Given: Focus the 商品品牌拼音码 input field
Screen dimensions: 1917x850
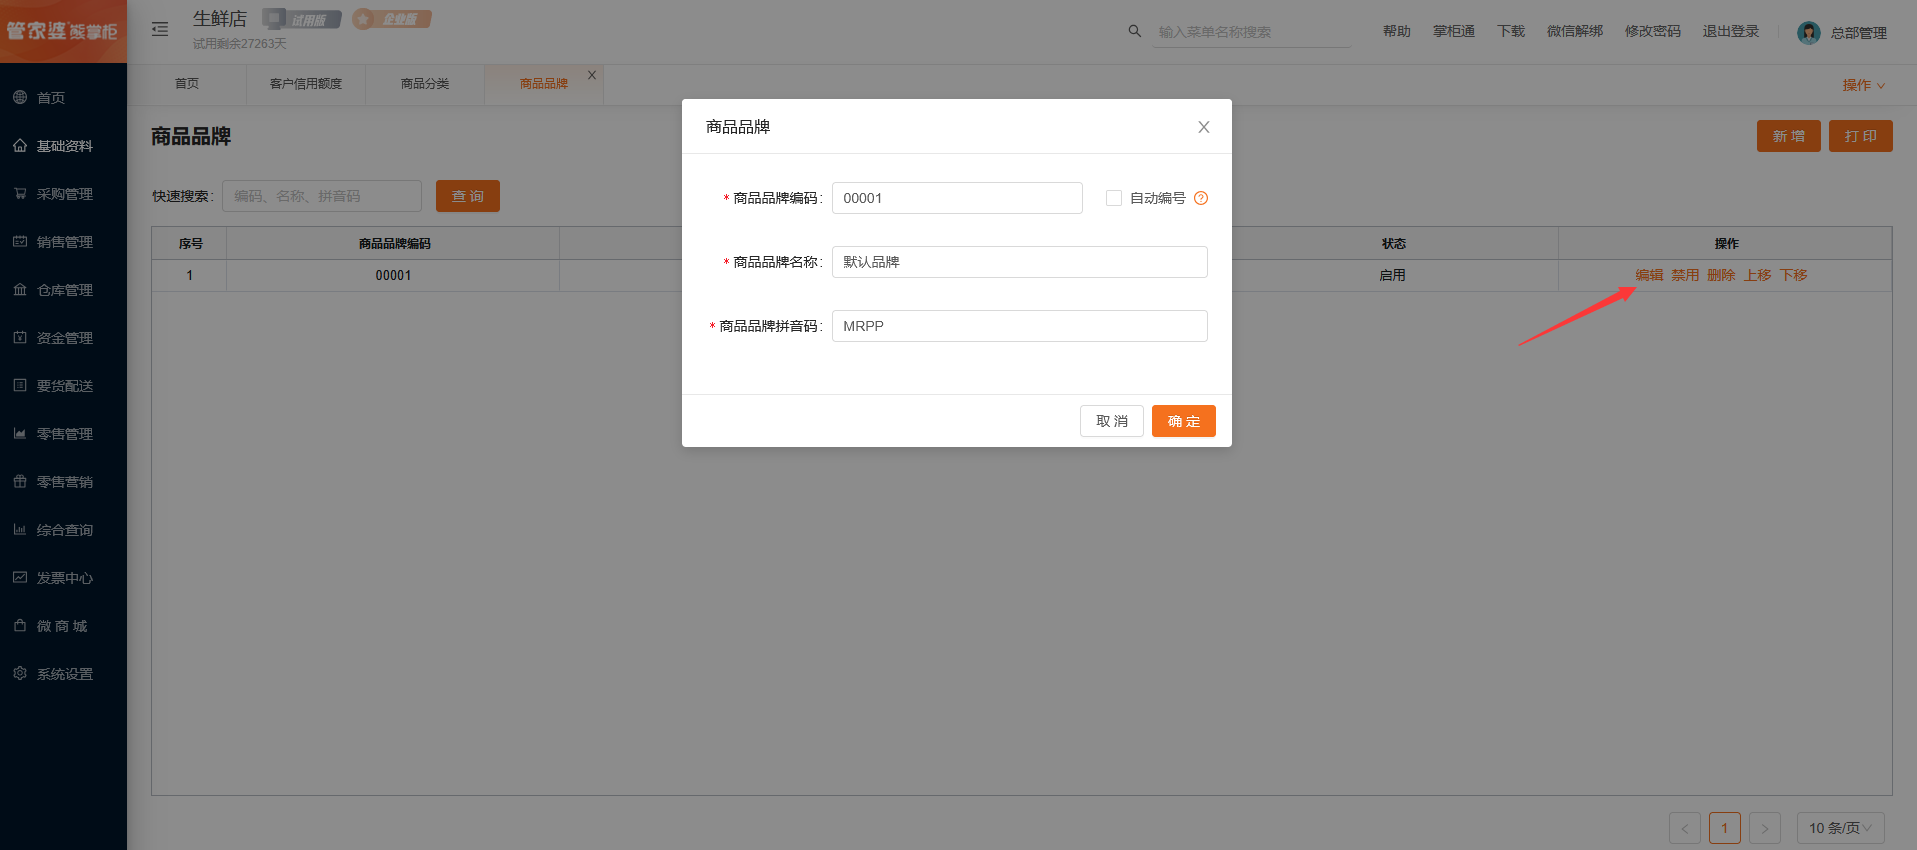Looking at the screenshot, I should pos(1020,326).
